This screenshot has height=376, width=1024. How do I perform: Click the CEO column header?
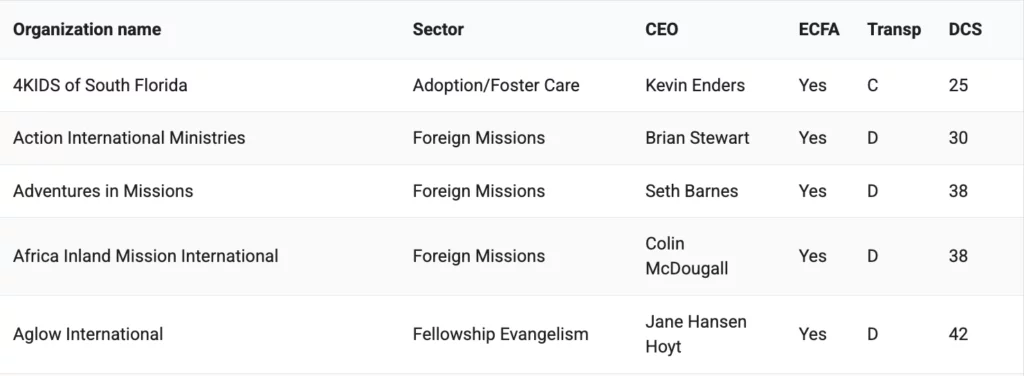click(662, 29)
